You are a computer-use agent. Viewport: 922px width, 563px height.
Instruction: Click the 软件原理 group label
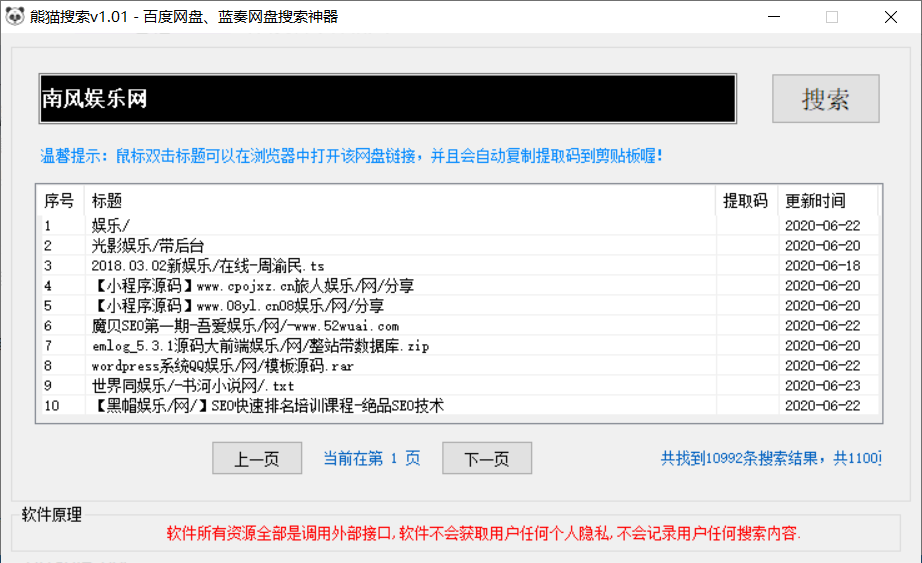click(52, 514)
